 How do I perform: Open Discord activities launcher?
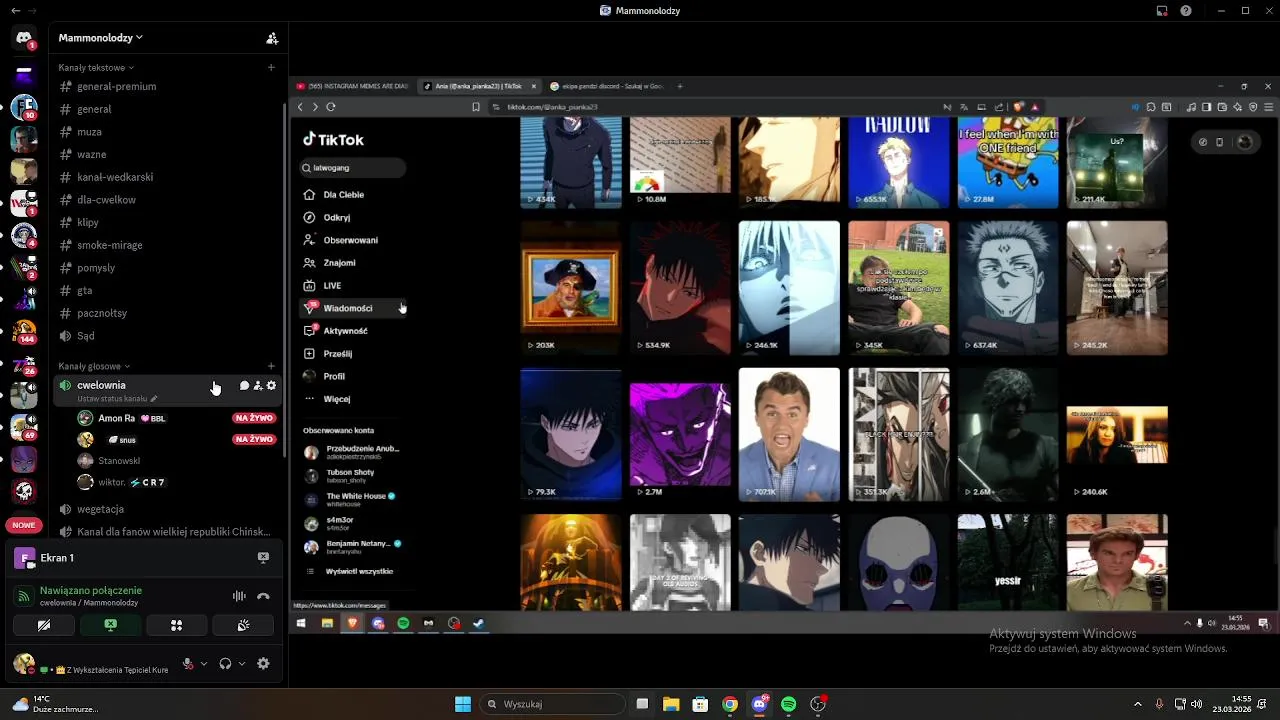[176, 625]
